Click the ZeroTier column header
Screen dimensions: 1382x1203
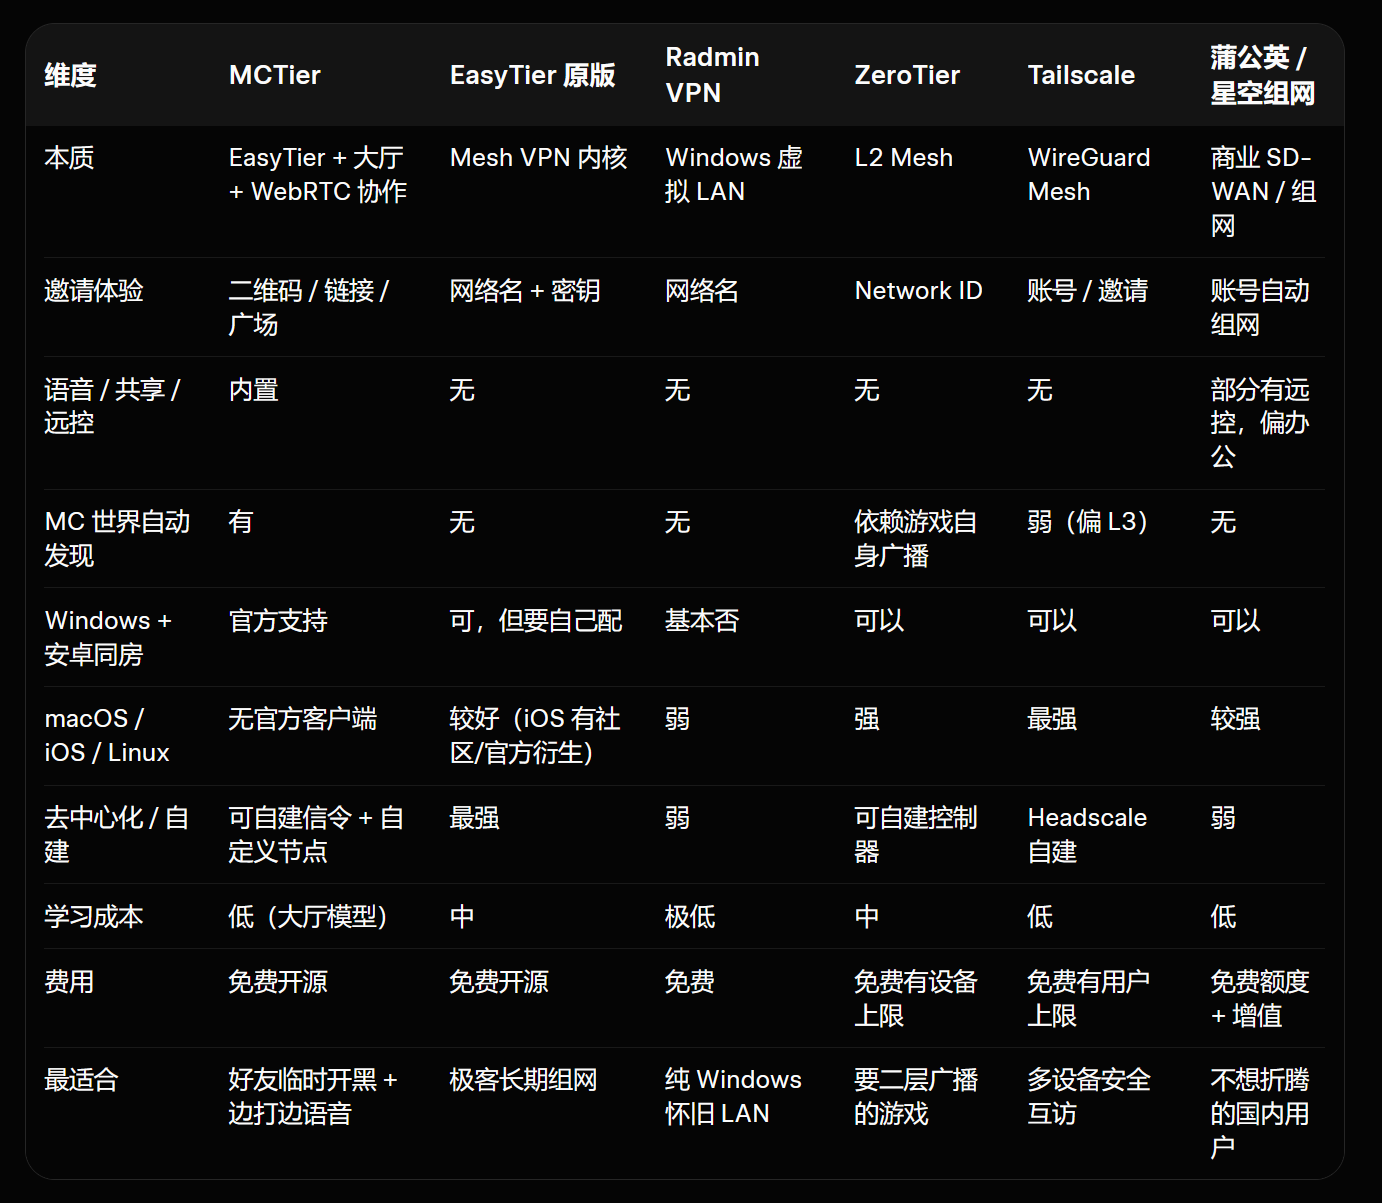[x=907, y=75]
